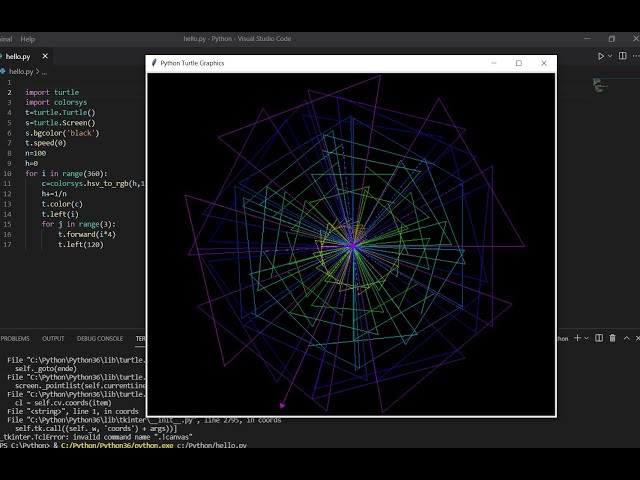Switch to the DEBUG CONSOLE tab
Screen dimensions: 640x480
[x=100, y=338]
